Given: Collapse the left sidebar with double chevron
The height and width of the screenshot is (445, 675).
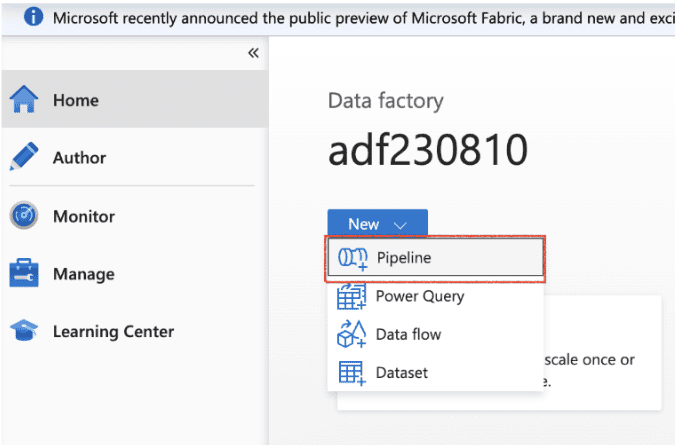Looking at the screenshot, I should 253,53.
